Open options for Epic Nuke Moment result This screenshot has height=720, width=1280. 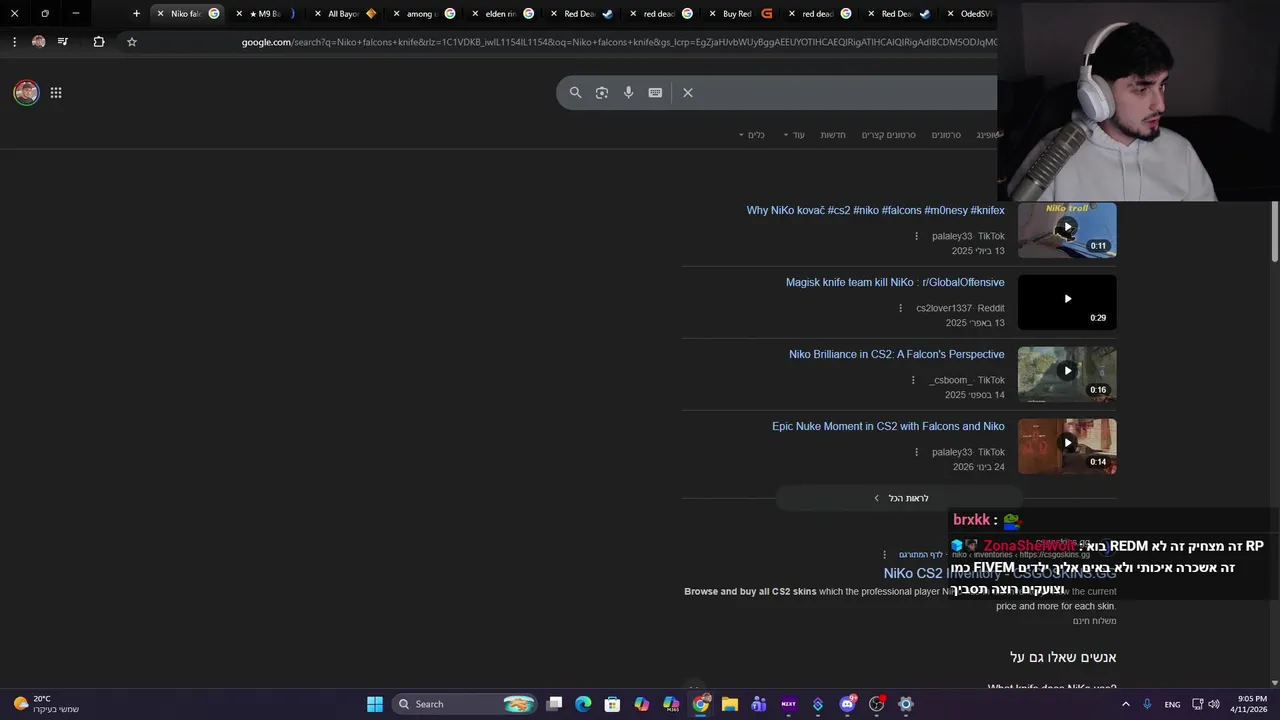pyautogui.click(x=916, y=452)
